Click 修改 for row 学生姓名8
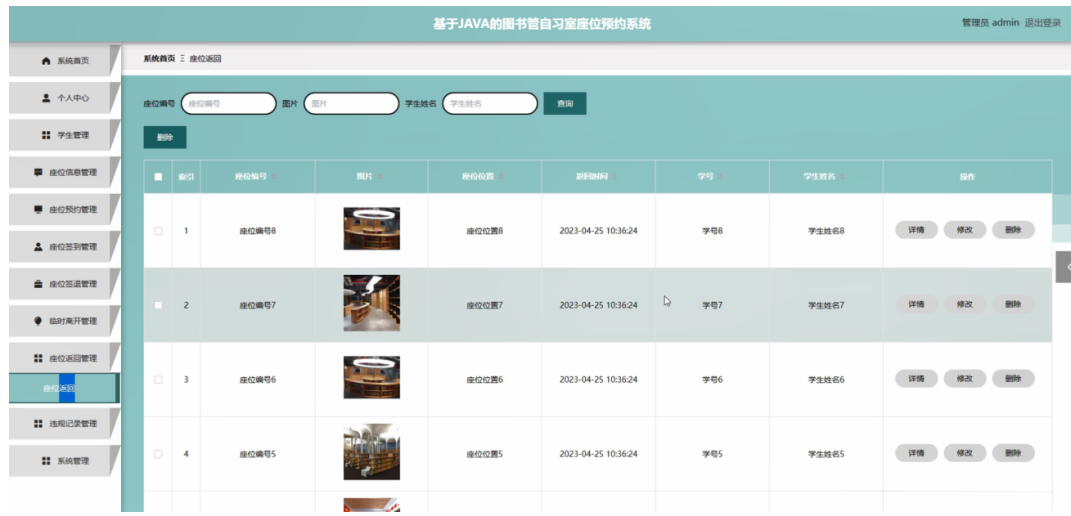 tap(964, 230)
